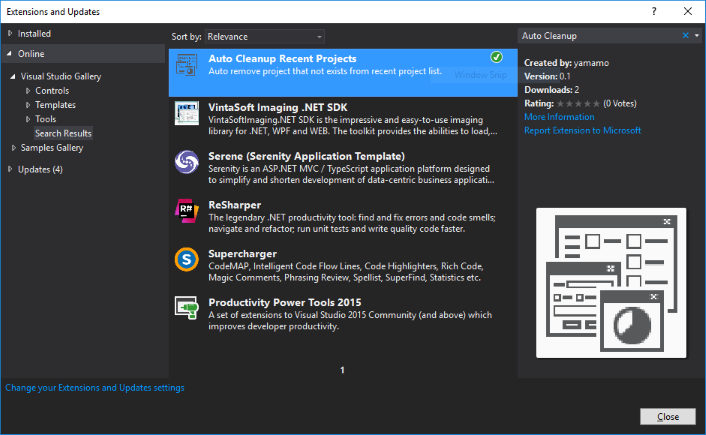Expand the Updates (4) arrow
This screenshot has width=706, height=435.
pyautogui.click(x=10, y=169)
